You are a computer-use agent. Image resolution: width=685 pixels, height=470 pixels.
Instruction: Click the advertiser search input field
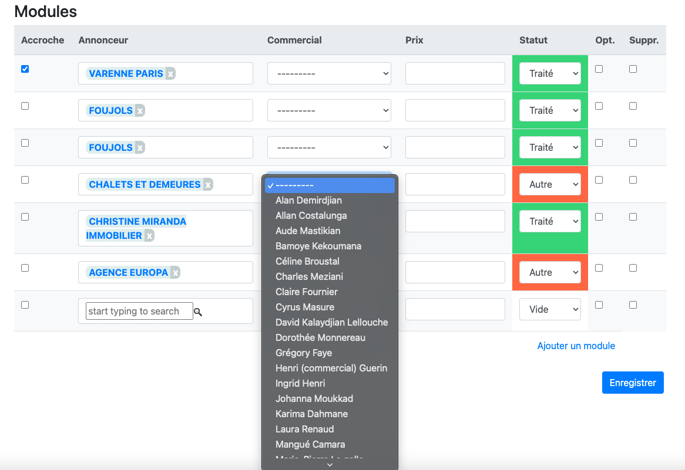pos(139,312)
